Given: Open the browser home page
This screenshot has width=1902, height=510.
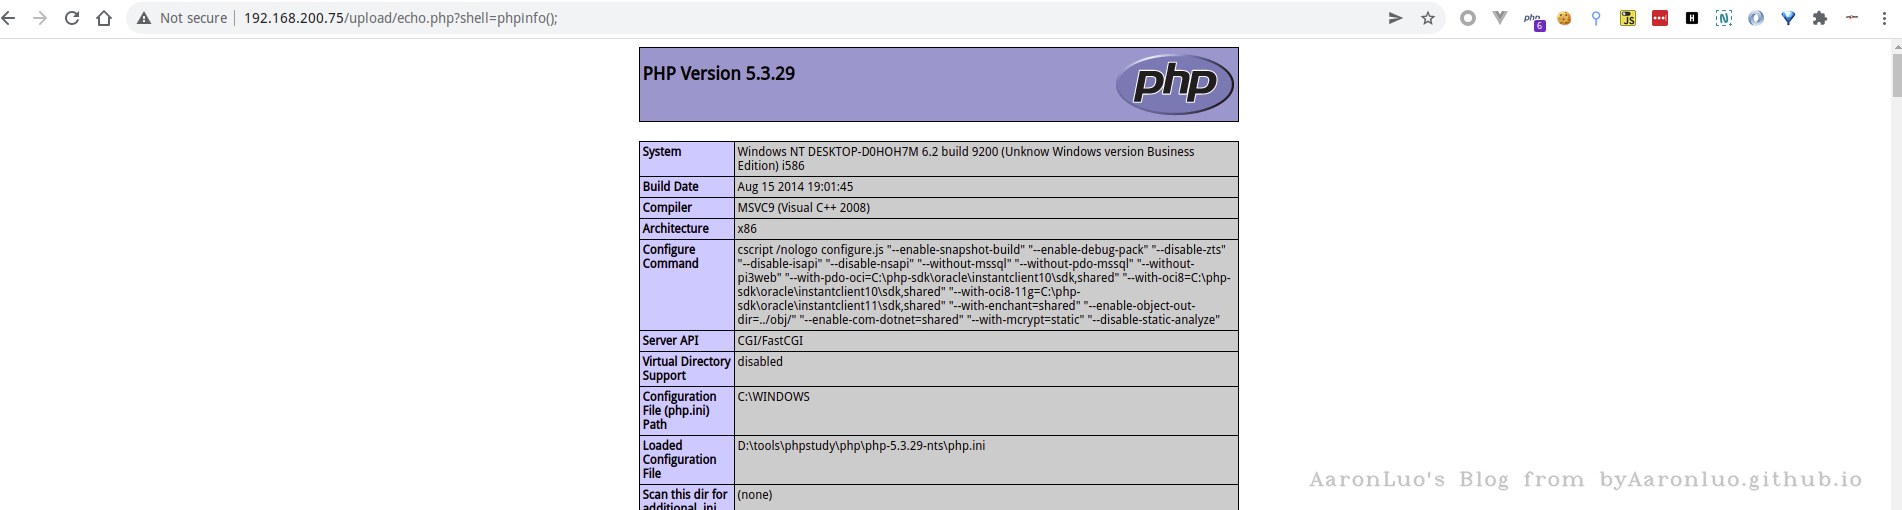Looking at the screenshot, I should [x=104, y=18].
